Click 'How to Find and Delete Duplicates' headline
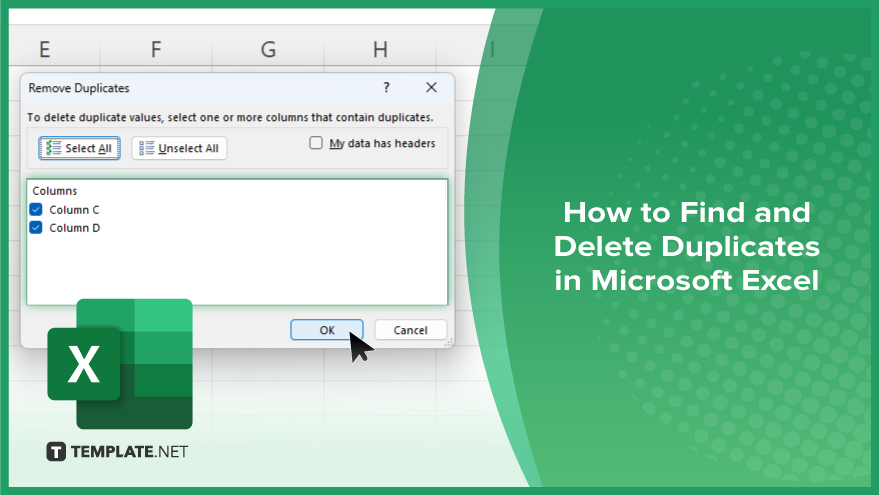 click(687, 246)
